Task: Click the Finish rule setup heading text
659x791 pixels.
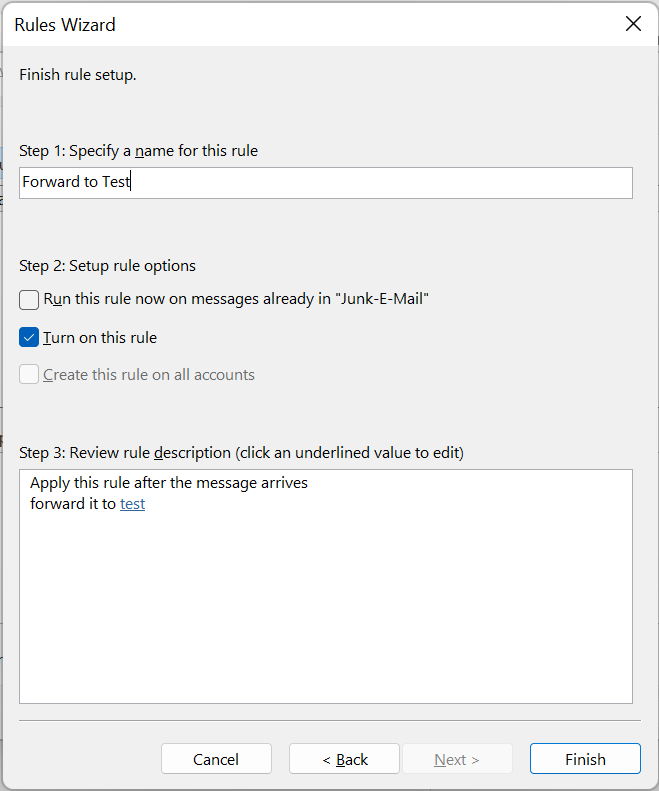Action: 78,75
